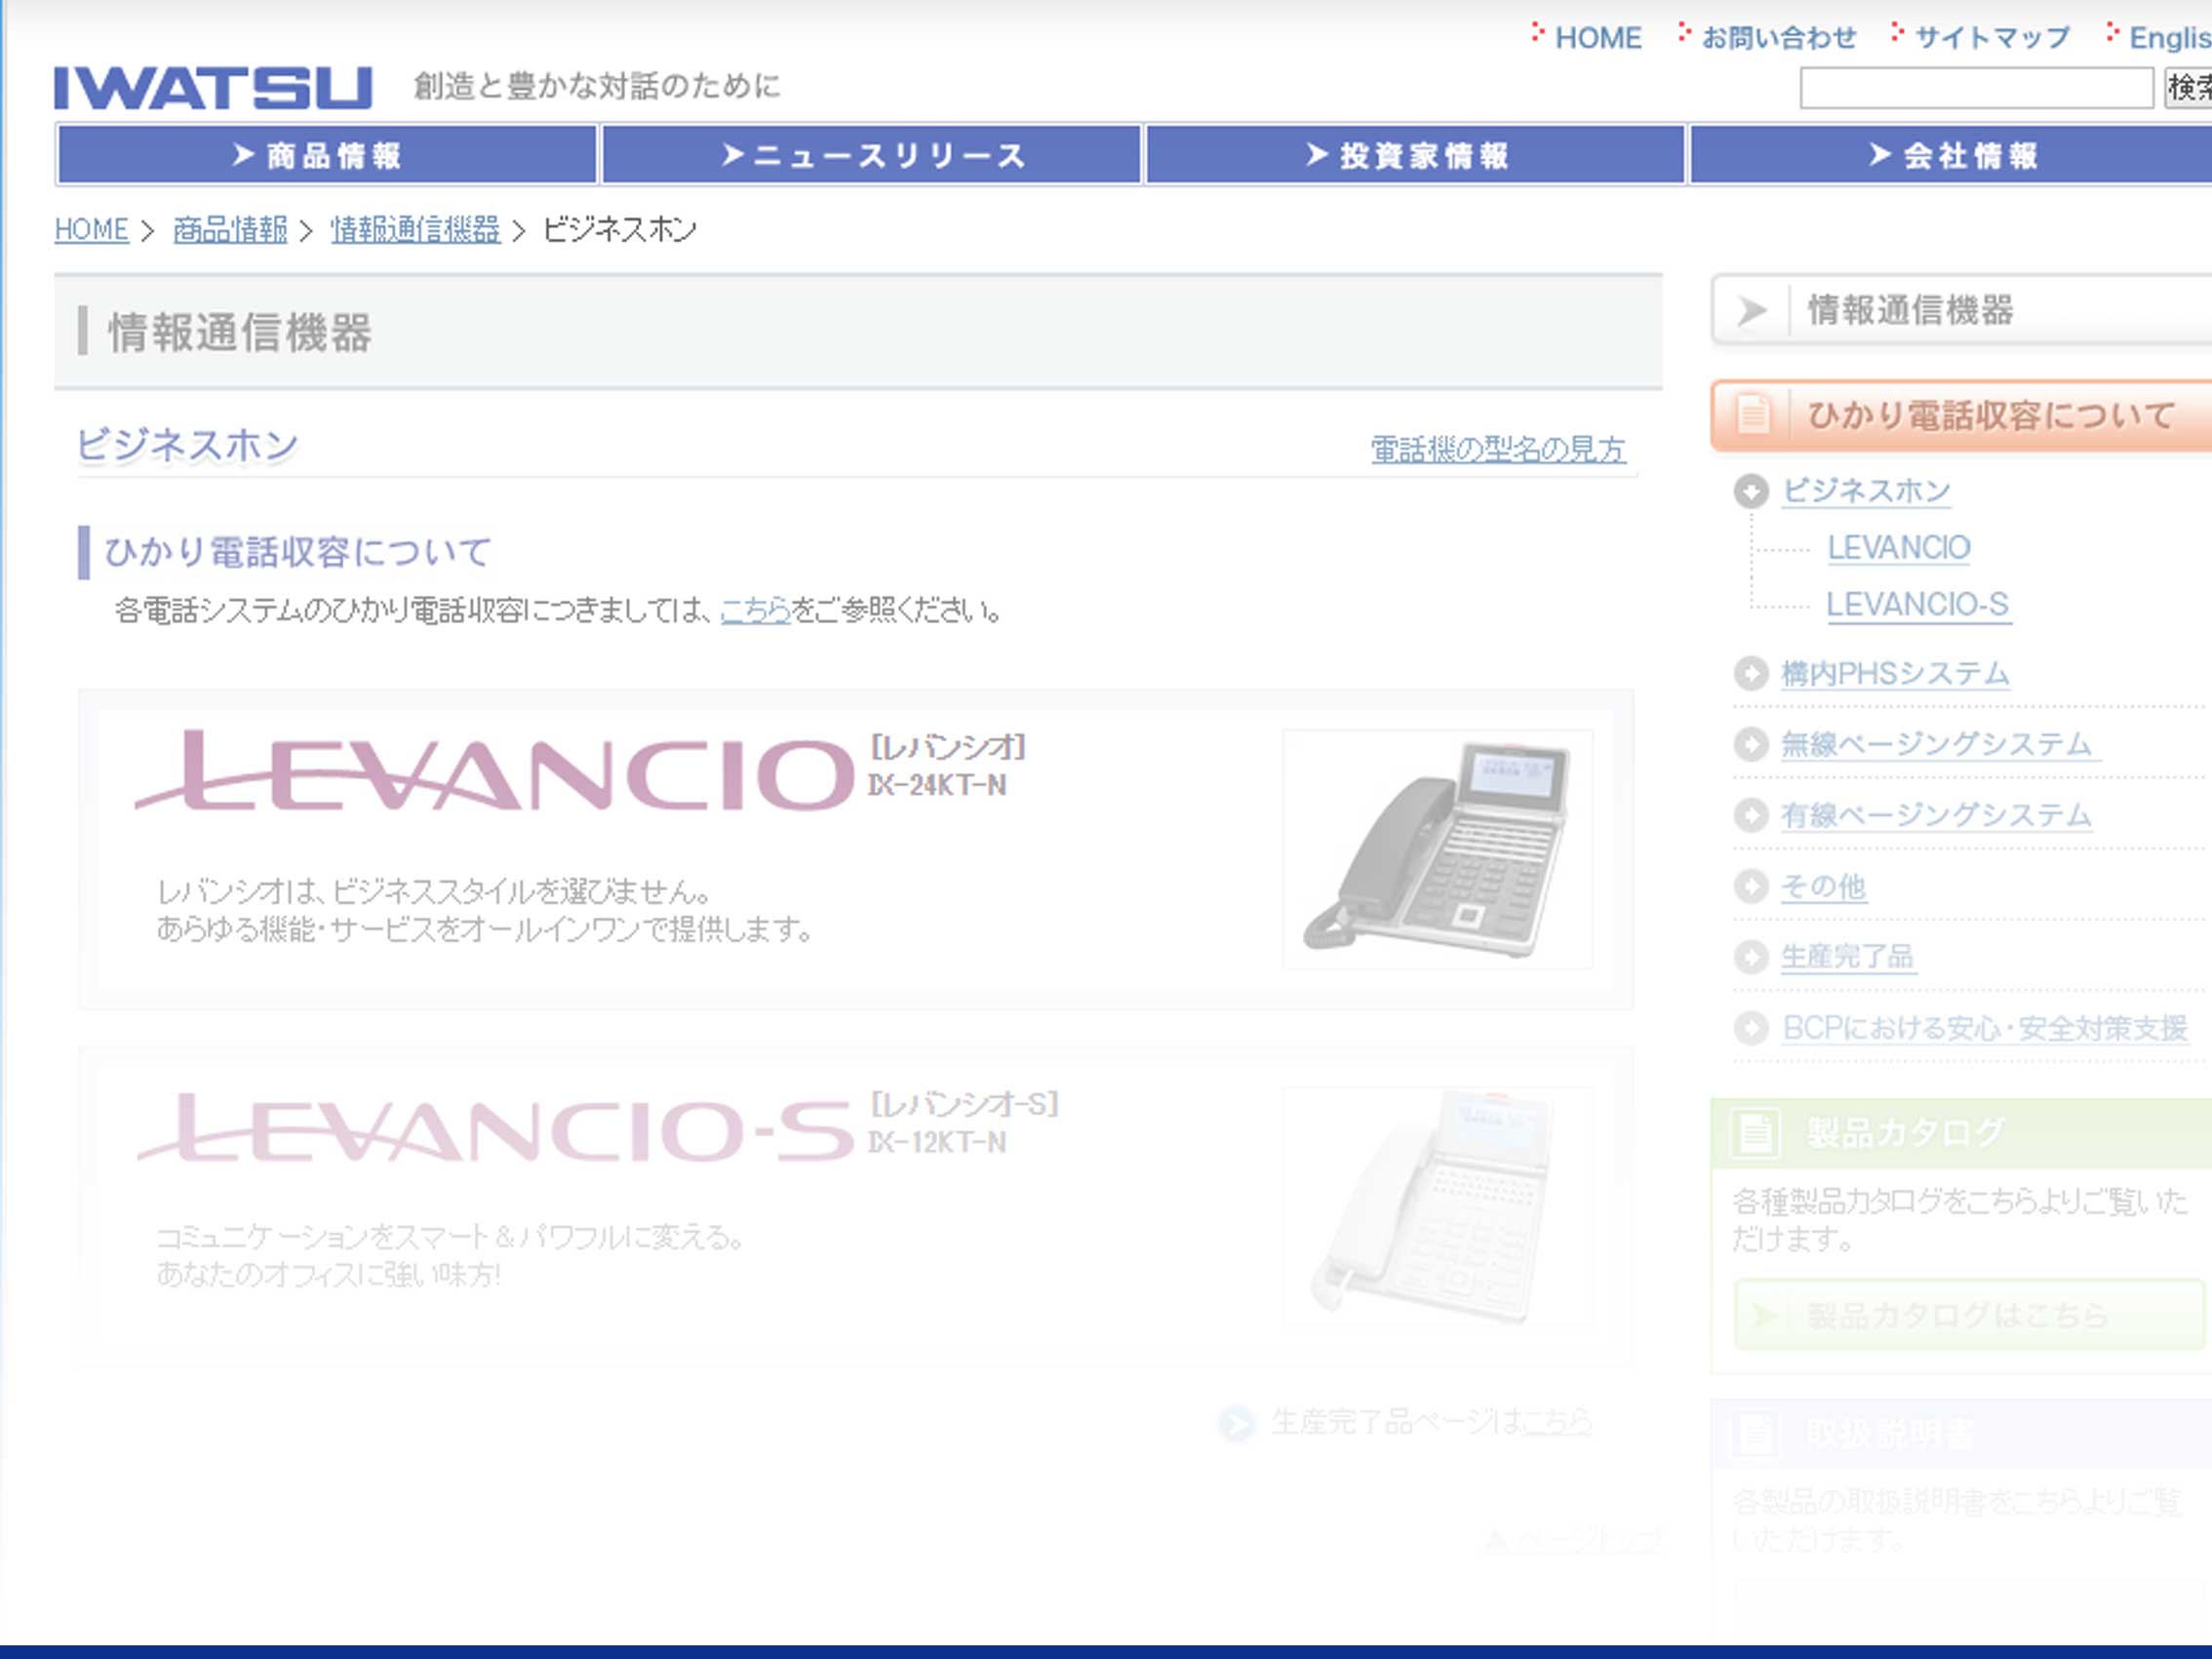Open the LEVANCIO-S sidebar link

coord(1918,605)
